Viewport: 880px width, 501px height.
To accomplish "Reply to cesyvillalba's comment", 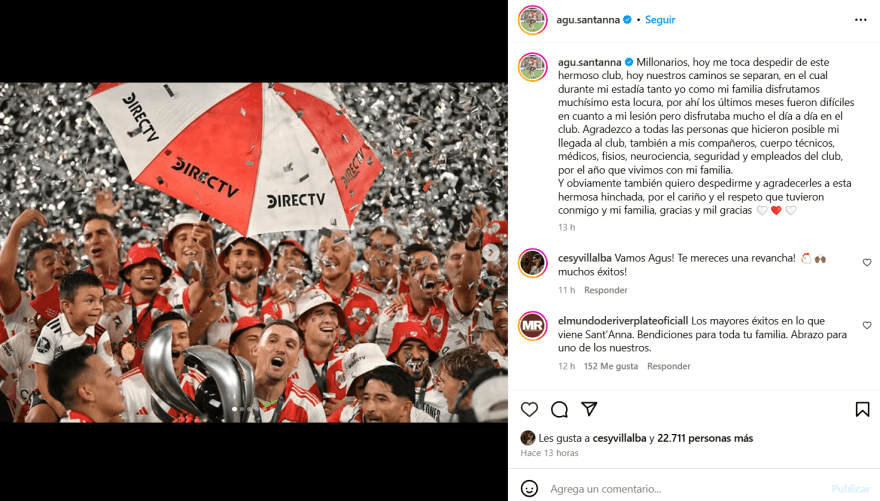I will click(606, 290).
